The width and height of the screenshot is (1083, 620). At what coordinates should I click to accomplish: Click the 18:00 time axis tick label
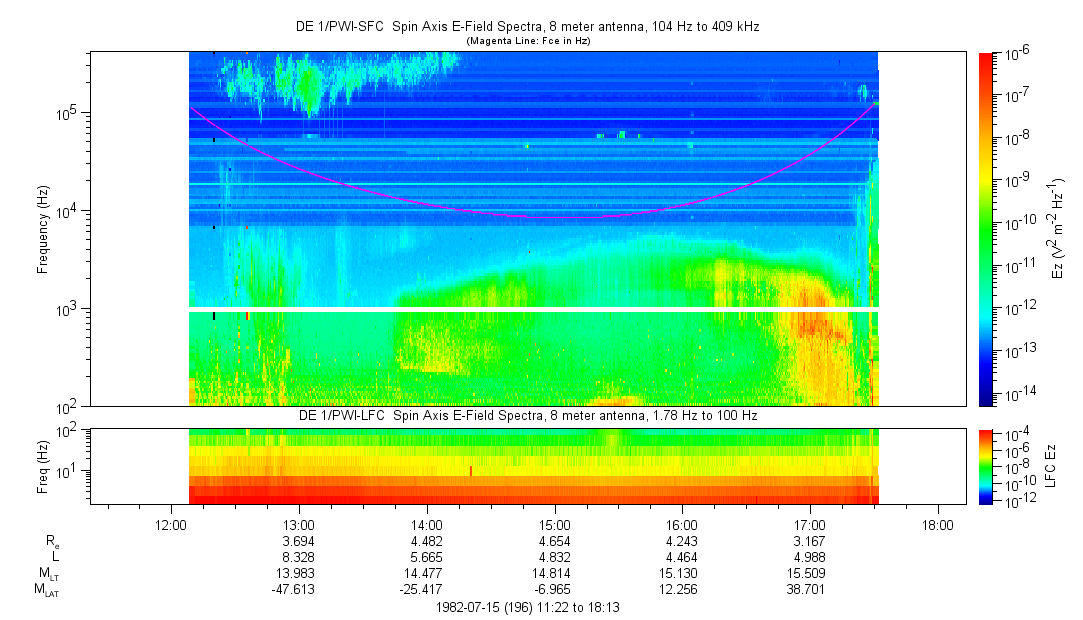(938, 524)
